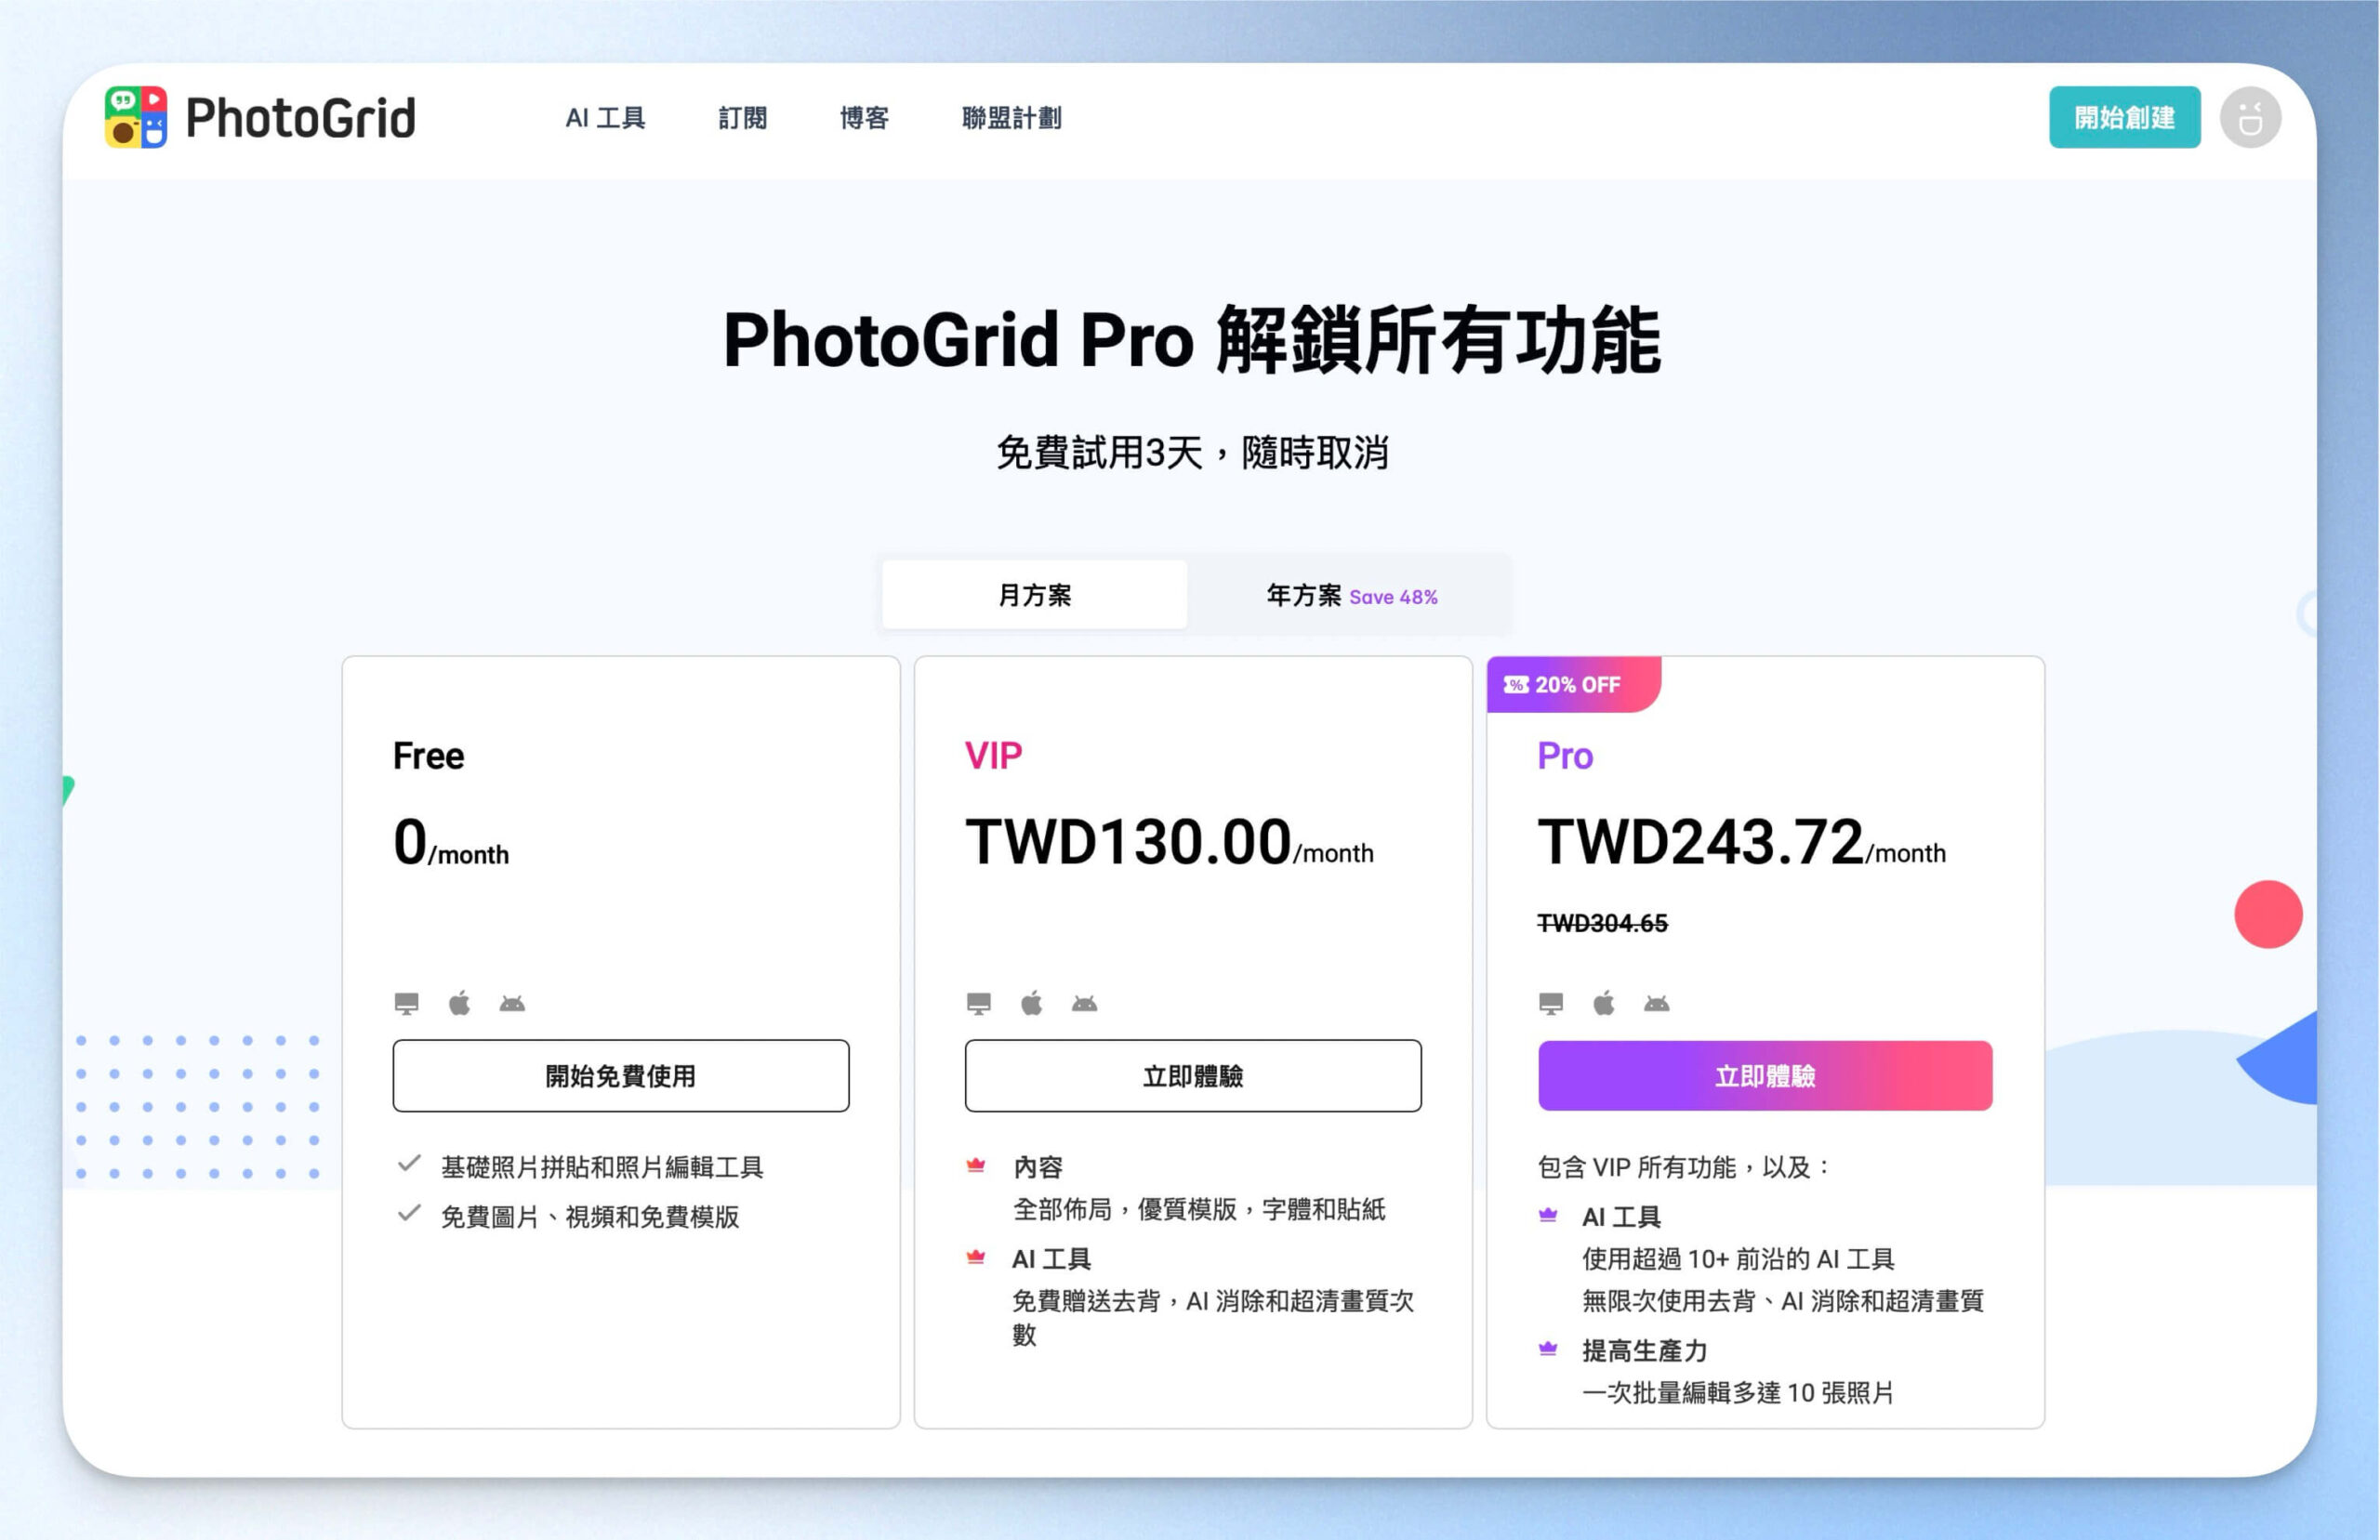The width and height of the screenshot is (2380, 1540).
Task: Click the TWD130.00 price
Action: point(1128,841)
